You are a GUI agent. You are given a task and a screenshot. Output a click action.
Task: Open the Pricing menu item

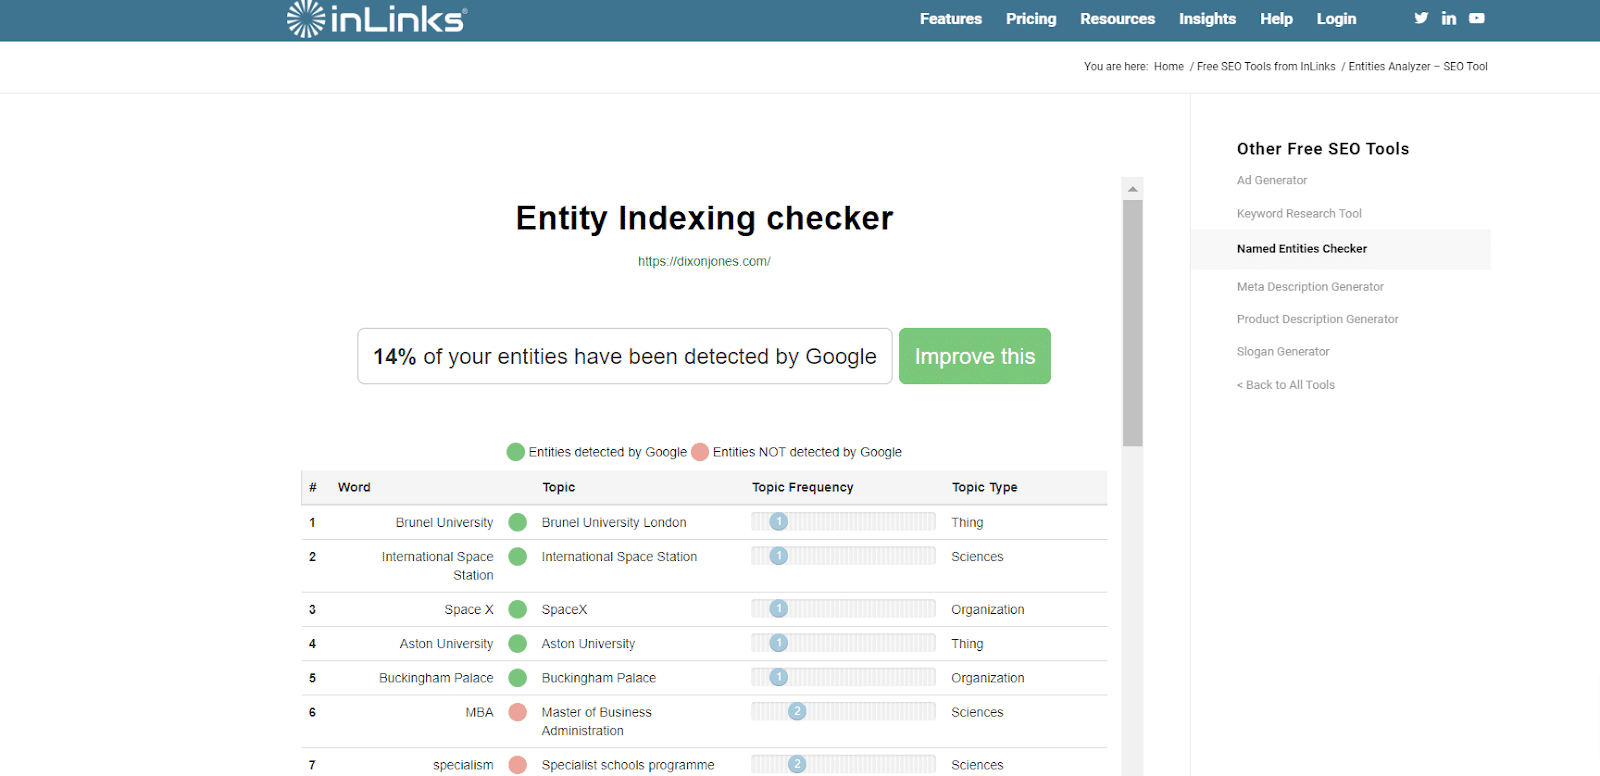point(1031,19)
